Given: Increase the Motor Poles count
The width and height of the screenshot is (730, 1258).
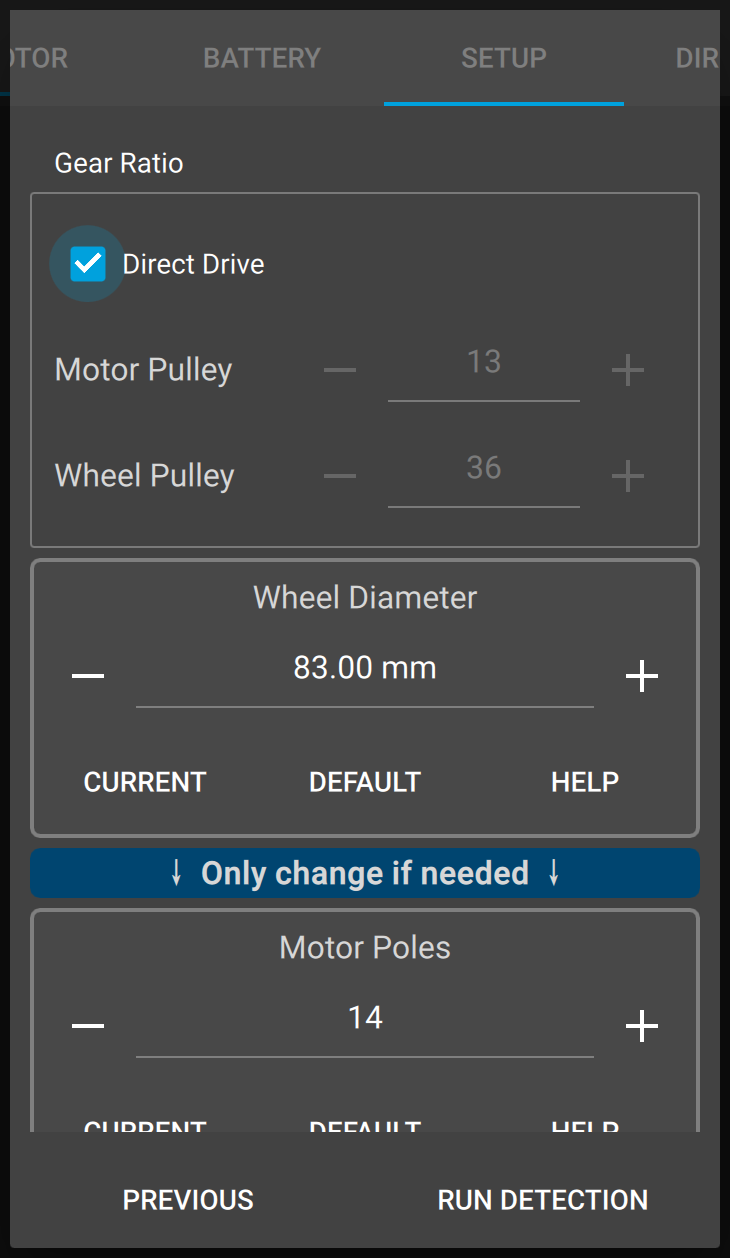Looking at the screenshot, I should click(641, 1026).
